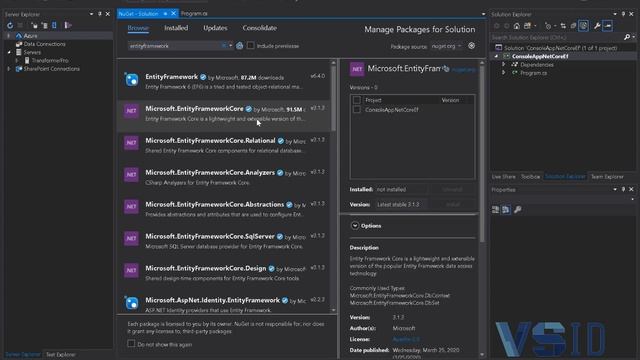Check the ConsoleAppNetCoreEF project checkbox
Viewport: 640px width, 360px height.
(357, 110)
